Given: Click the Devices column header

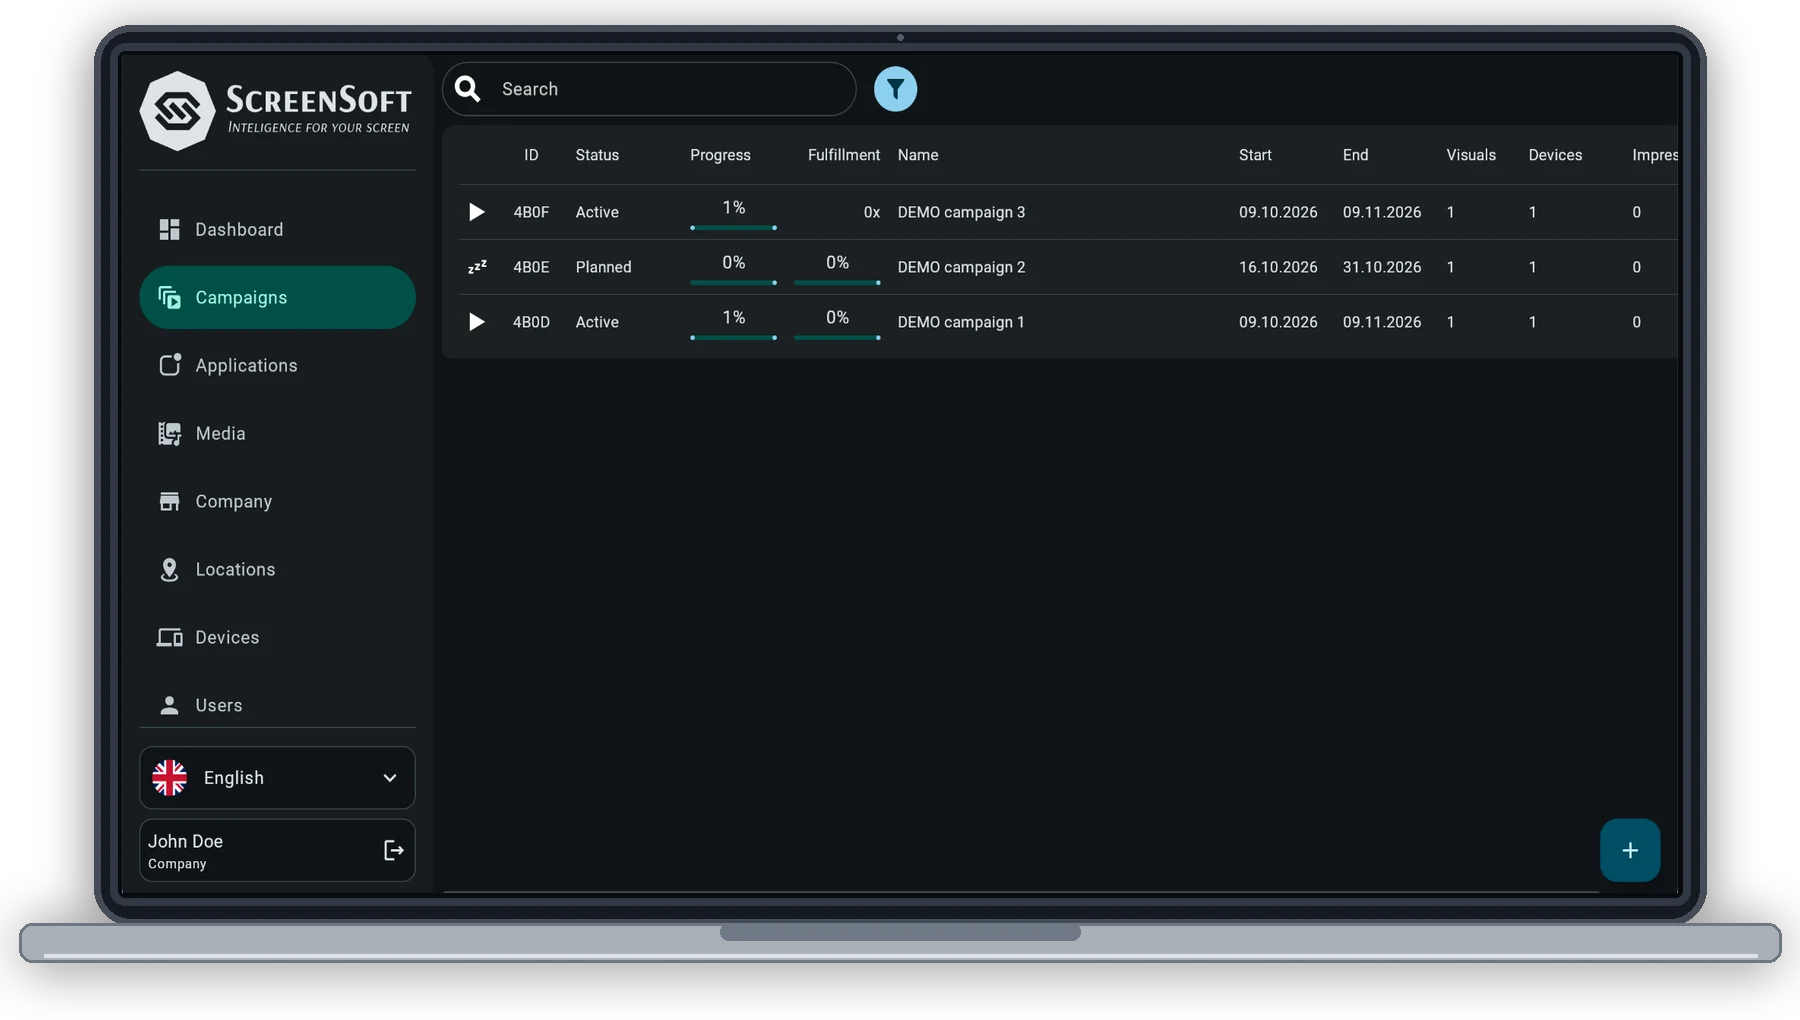Looking at the screenshot, I should pyautogui.click(x=1555, y=155).
